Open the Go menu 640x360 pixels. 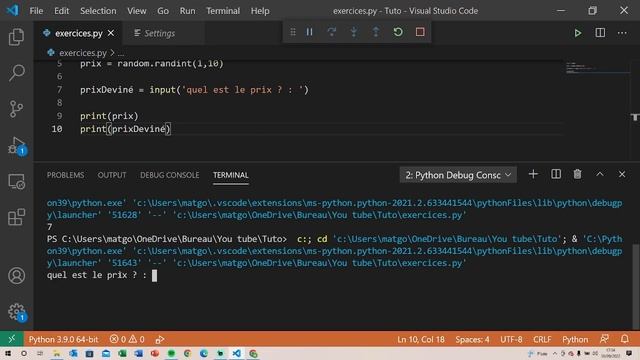[163, 11]
